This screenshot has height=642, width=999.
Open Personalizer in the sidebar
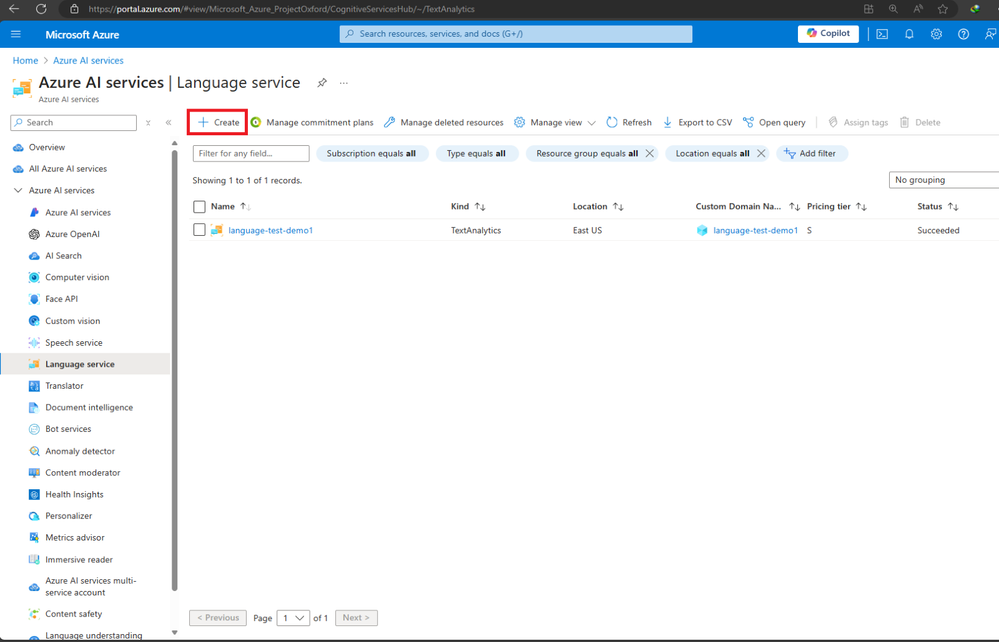(x=68, y=516)
